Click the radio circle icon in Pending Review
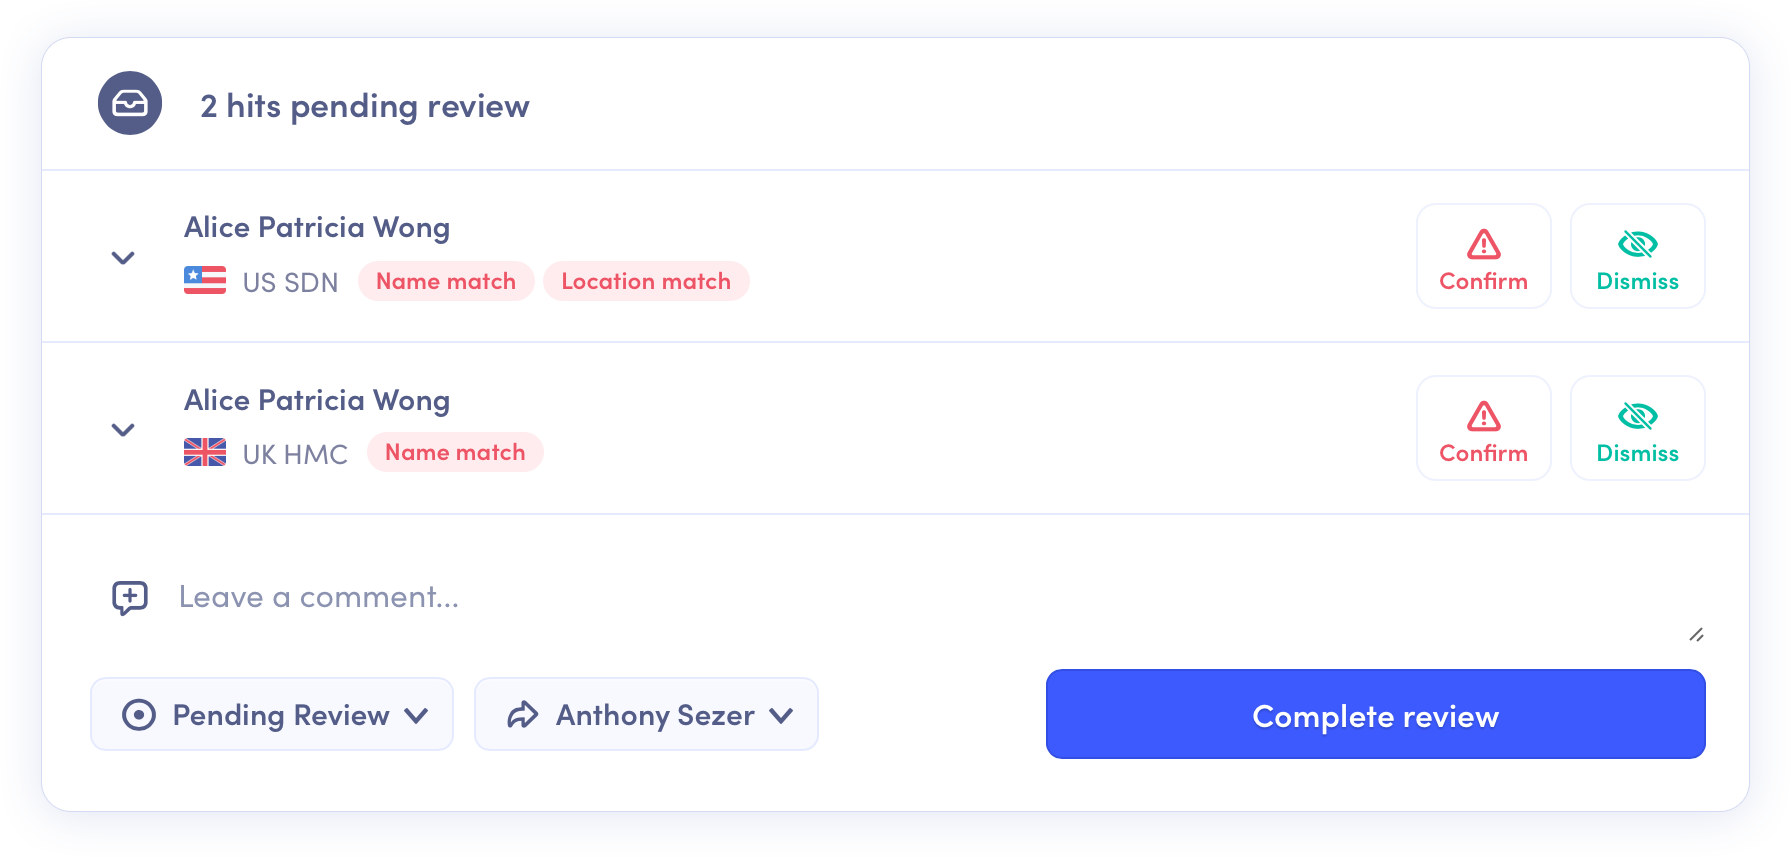Screen dimensions: 1791x857 point(139,715)
